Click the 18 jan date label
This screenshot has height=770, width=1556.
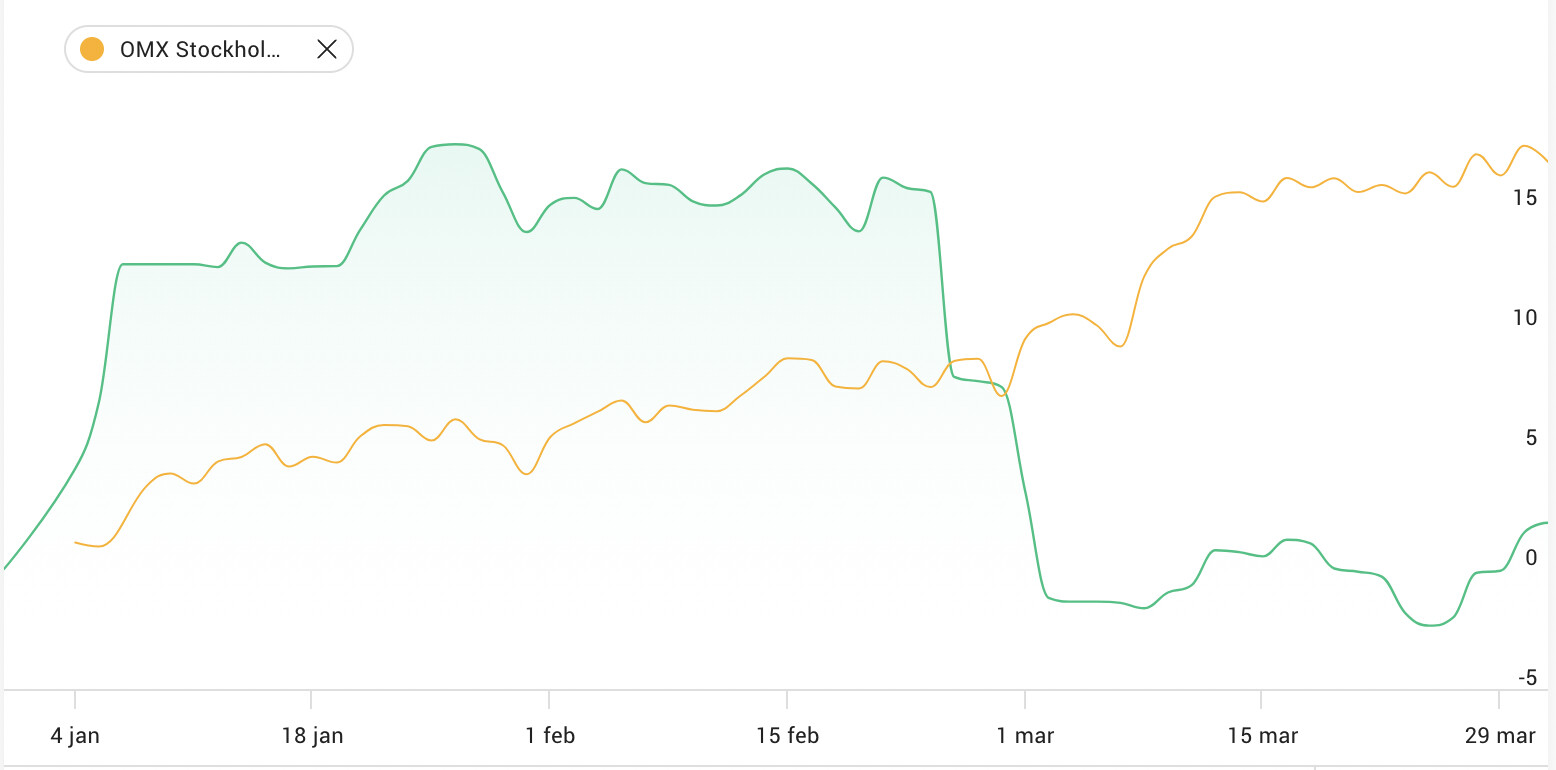[312, 737]
